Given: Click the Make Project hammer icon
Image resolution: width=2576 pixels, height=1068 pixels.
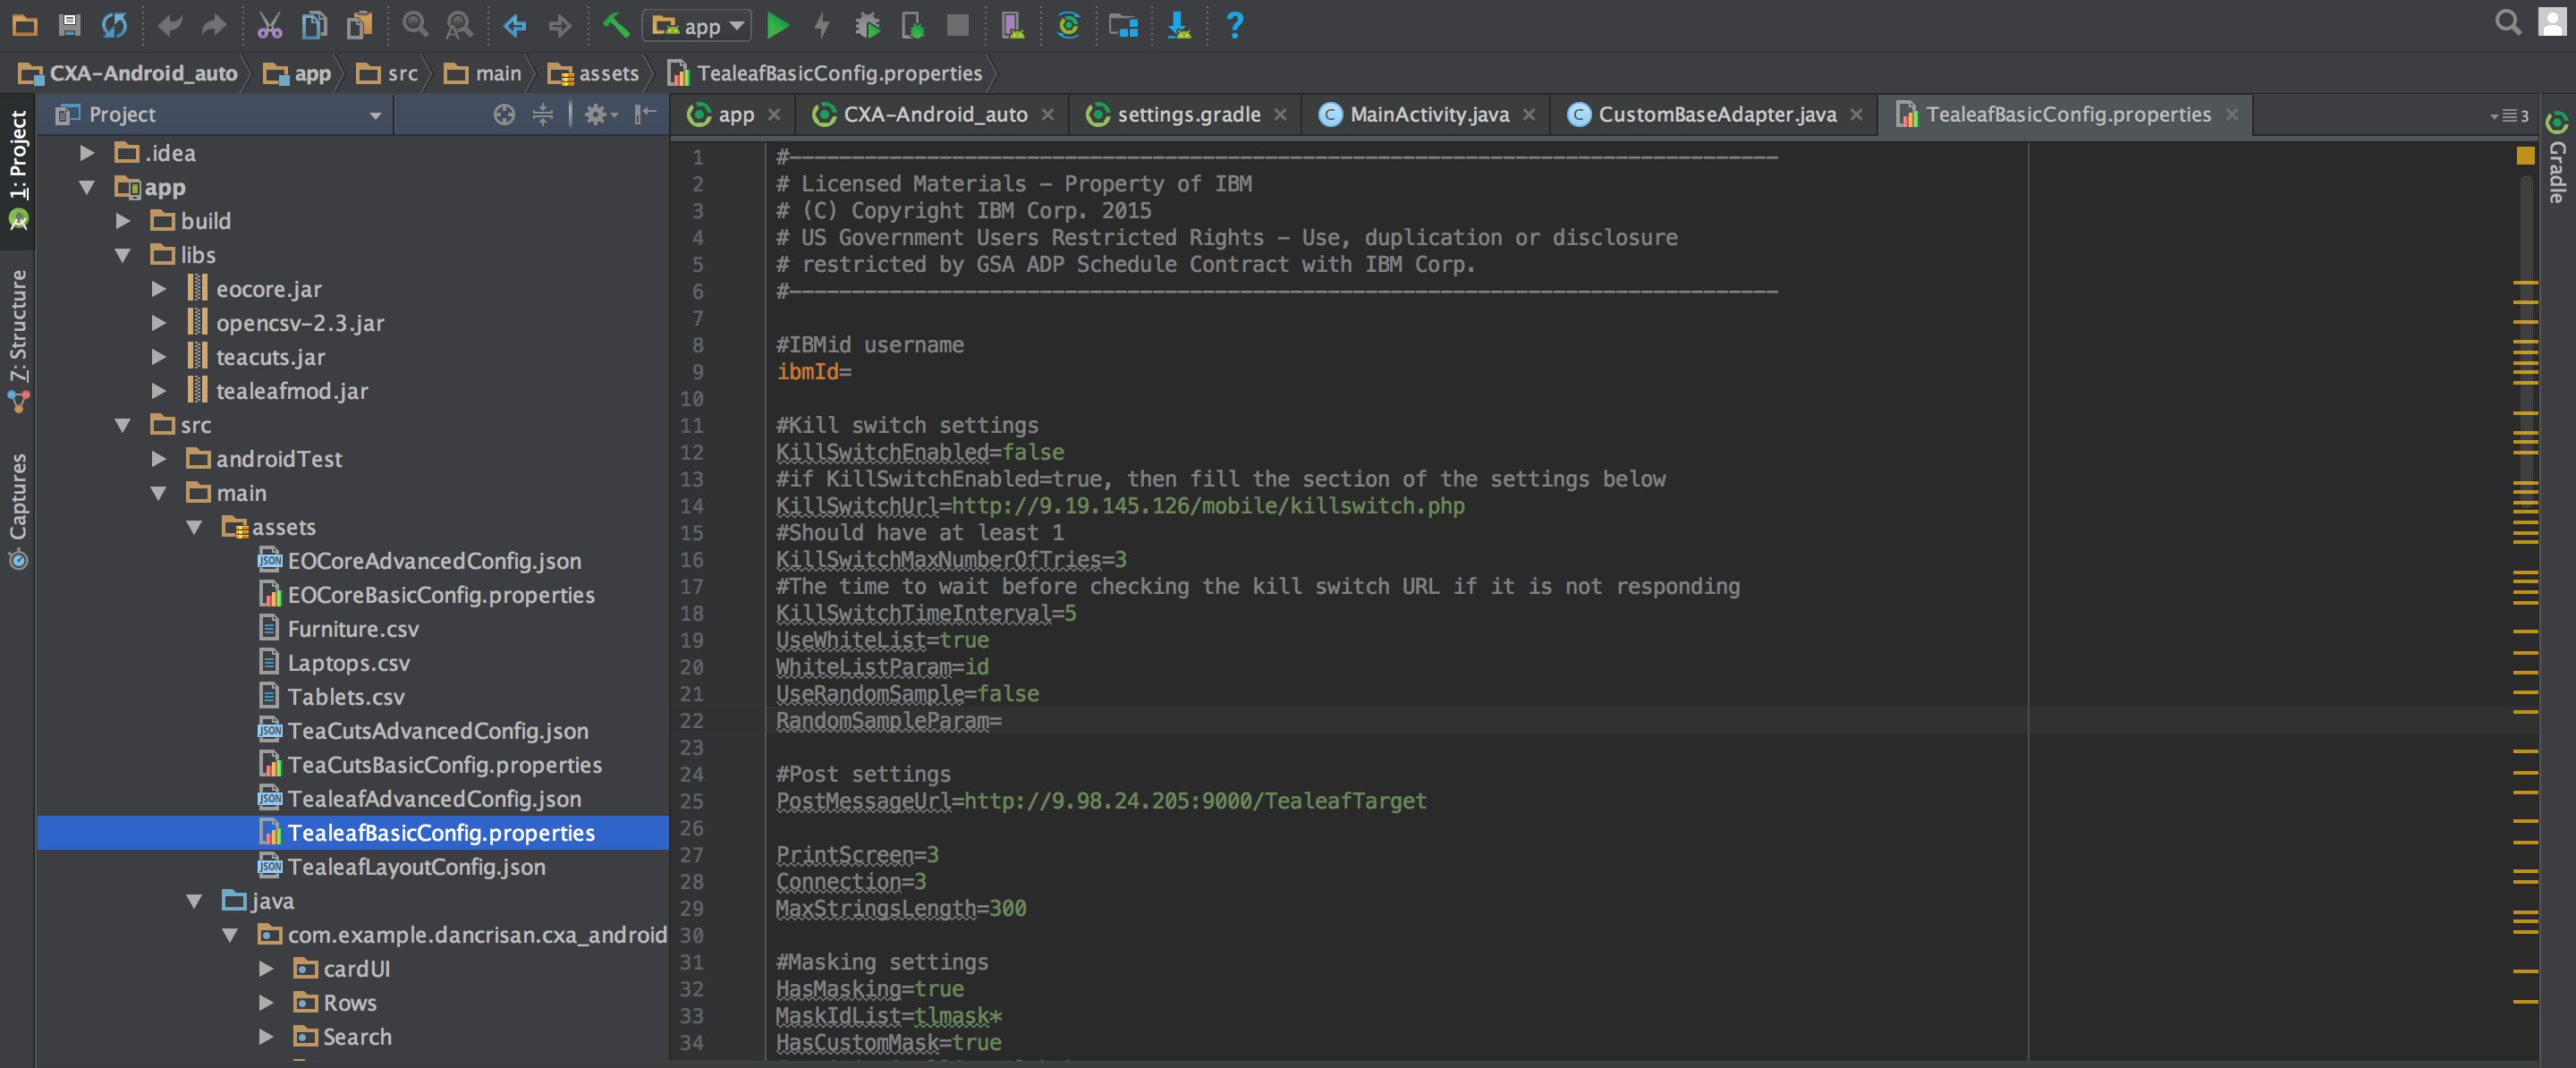Looking at the screenshot, I should coord(616,25).
